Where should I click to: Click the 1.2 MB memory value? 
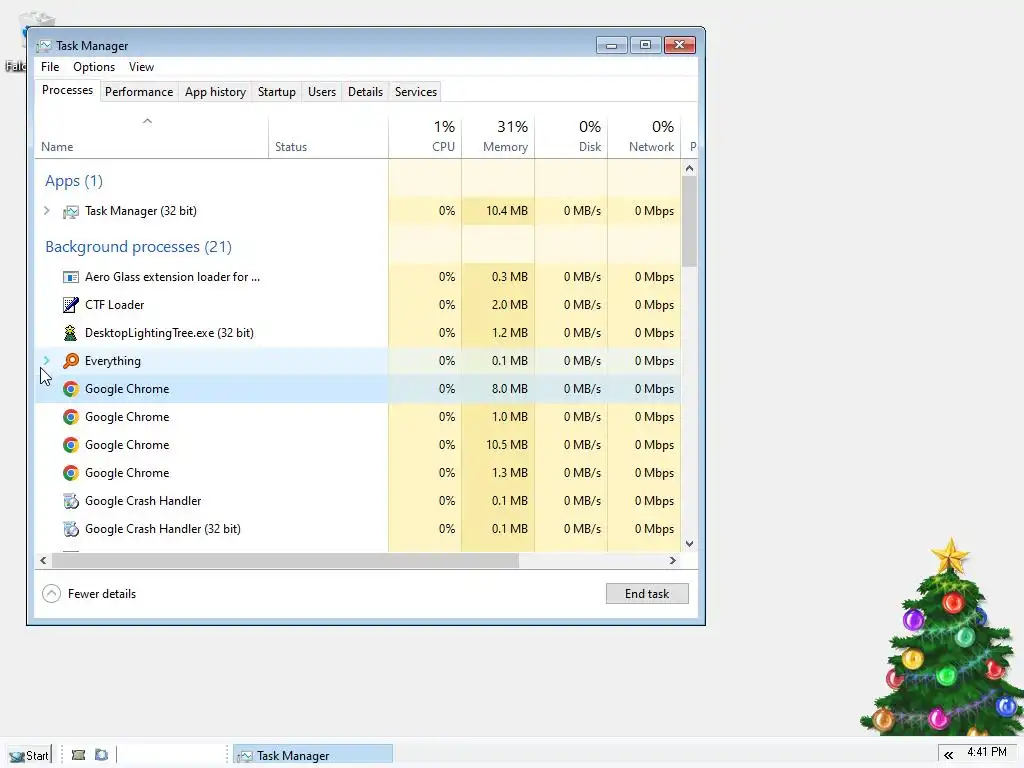(x=509, y=333)
